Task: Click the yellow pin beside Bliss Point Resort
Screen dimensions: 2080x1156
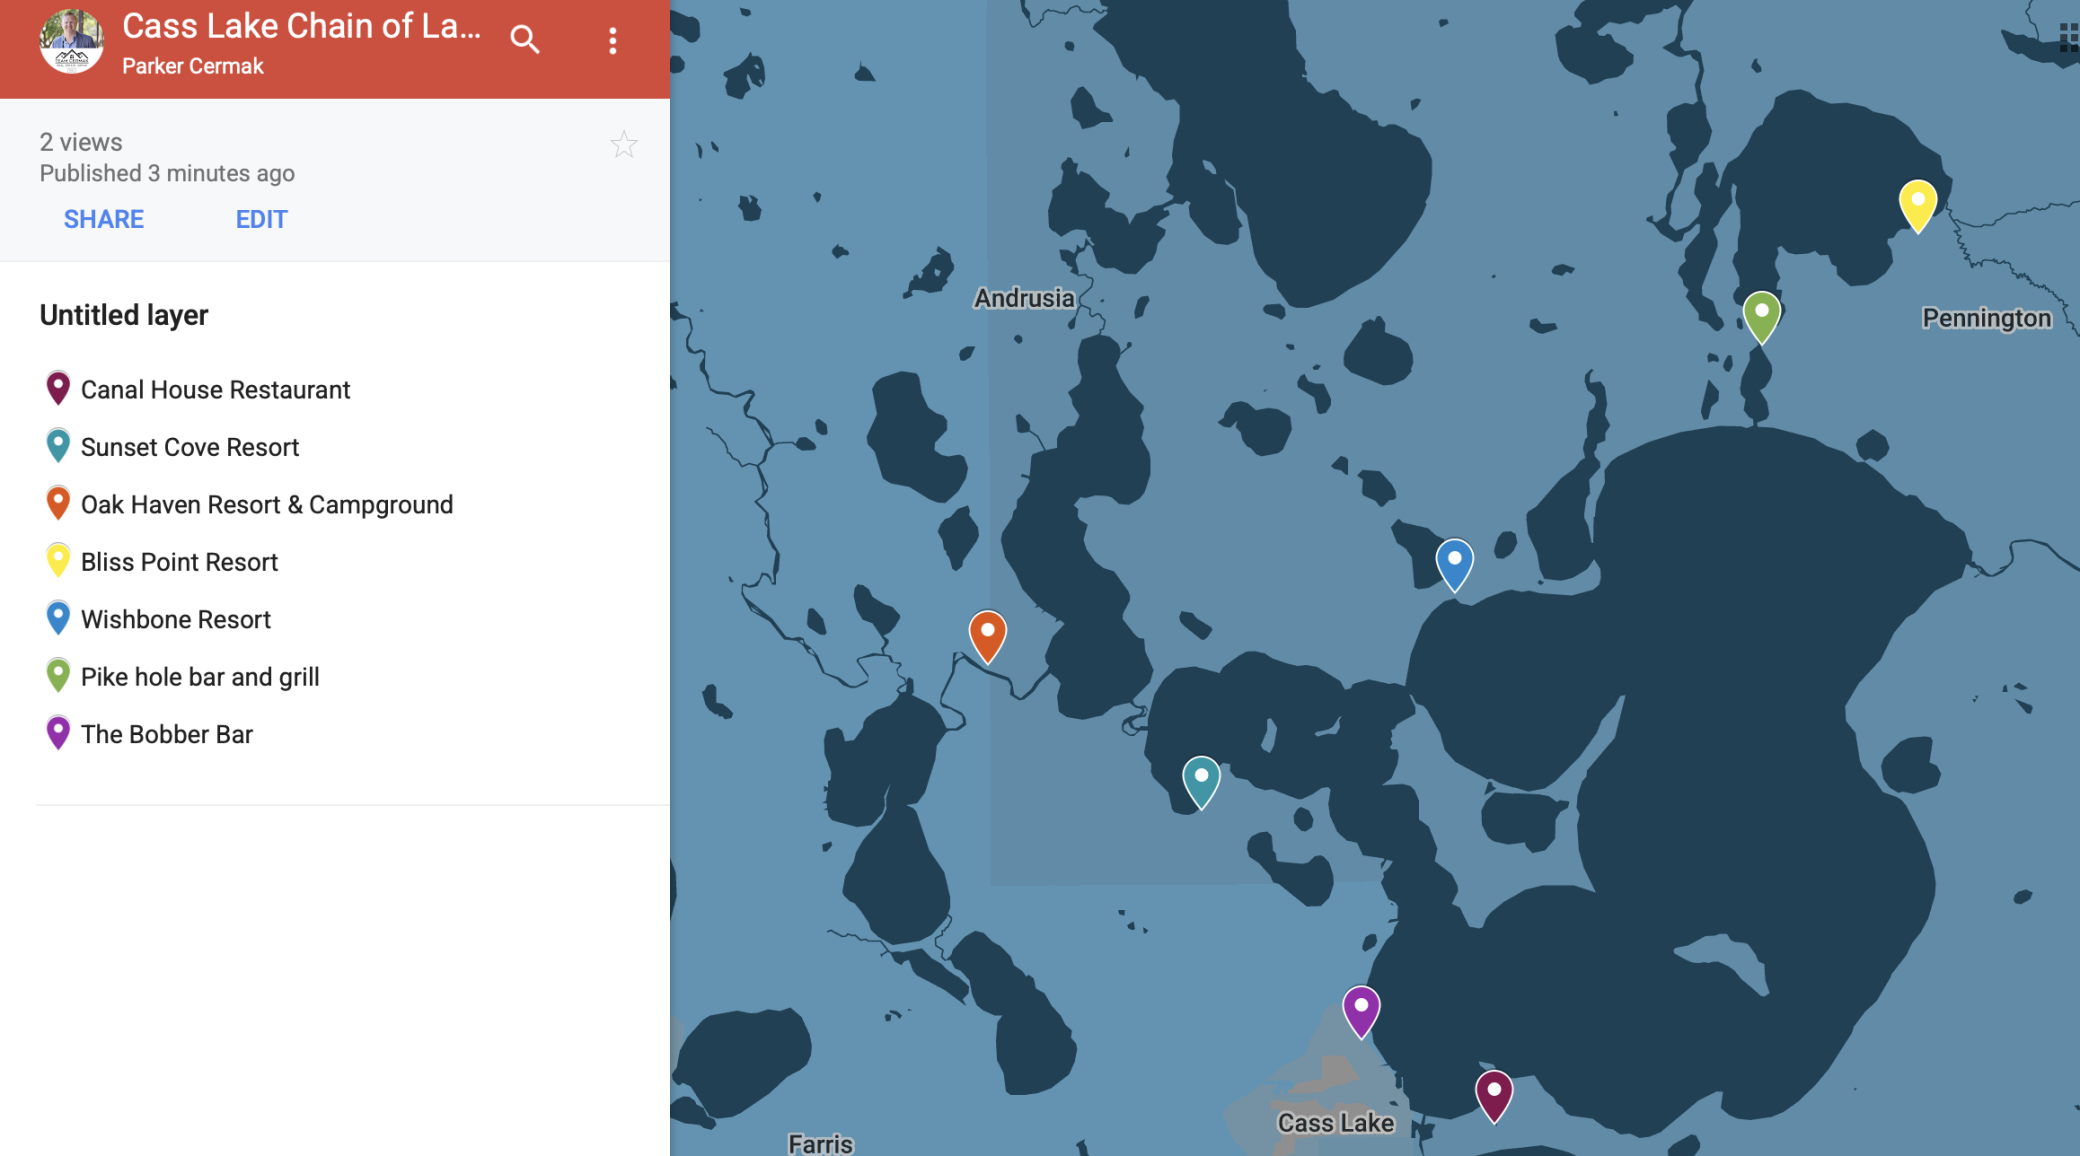Action: 58,560
